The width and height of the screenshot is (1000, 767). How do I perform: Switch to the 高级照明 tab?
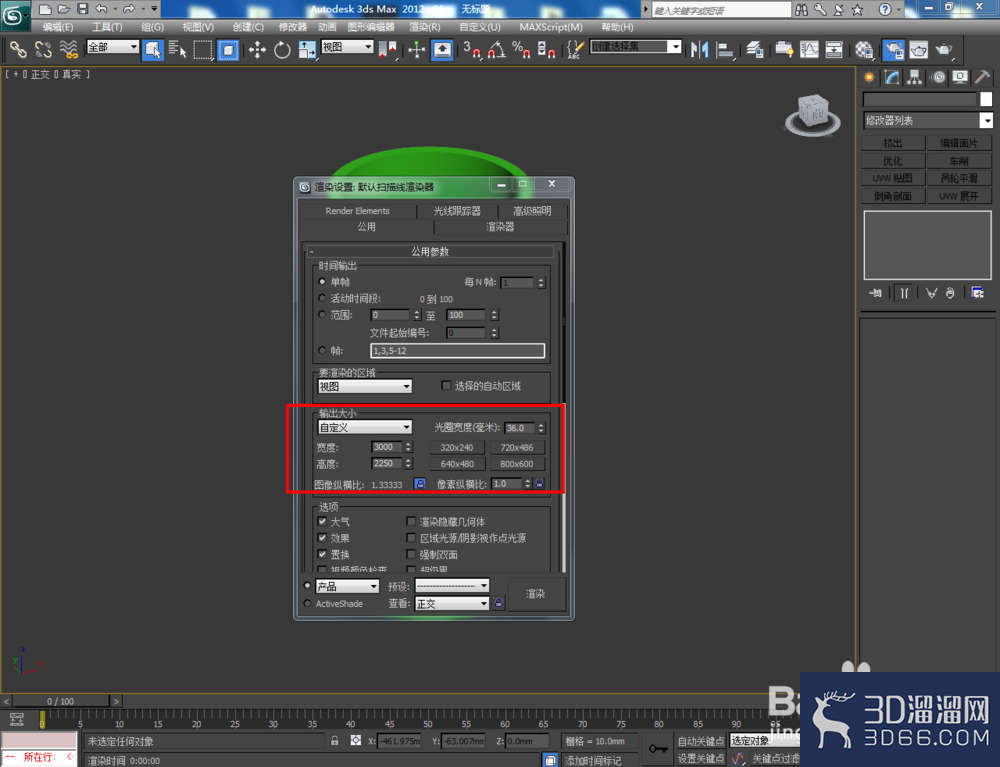(x=532, y=211)
